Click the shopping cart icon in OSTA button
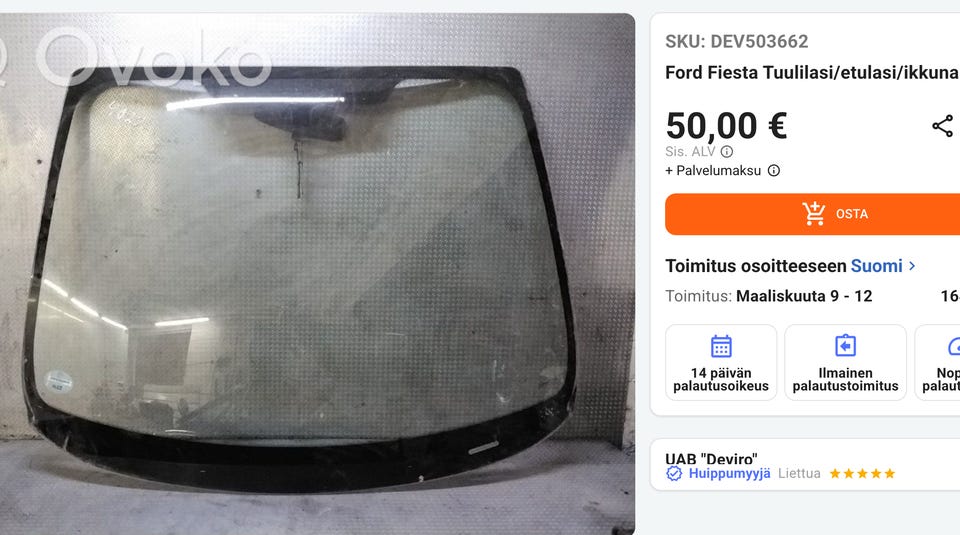Viewport: 960px width, 535px height. [814, 214]
